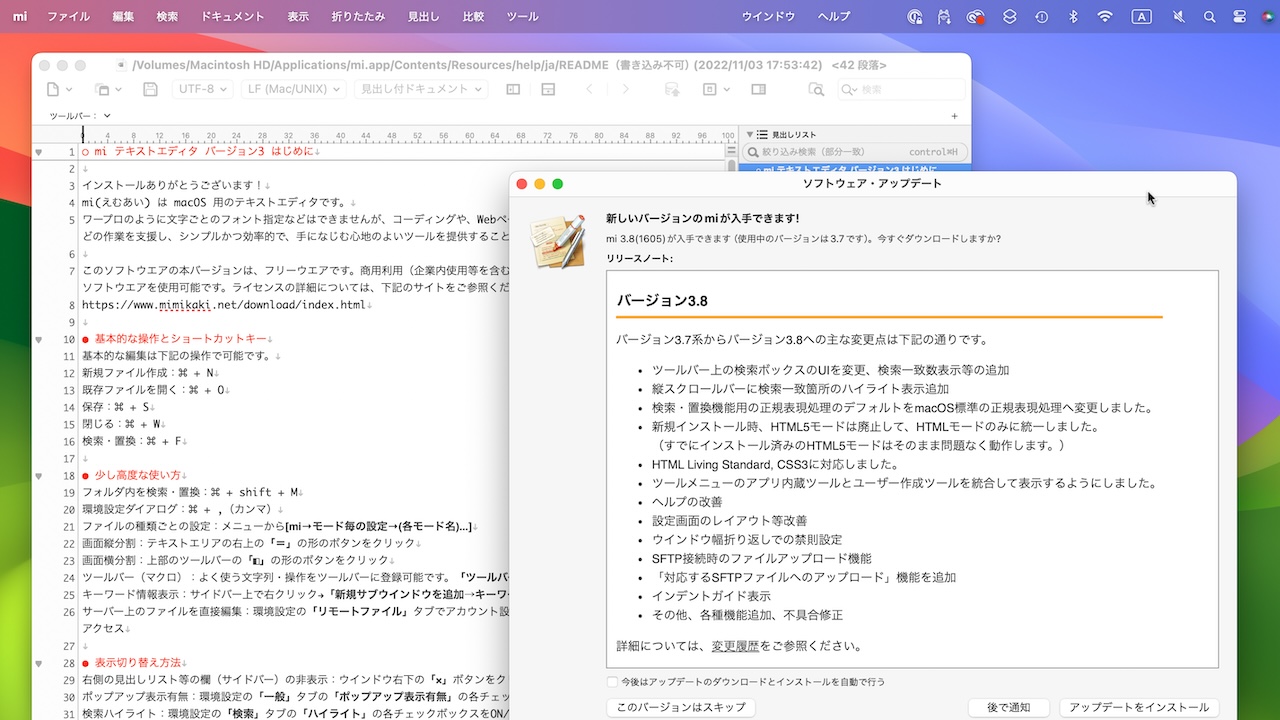Click the save floppy disk icon

click(x=150, y=89)
